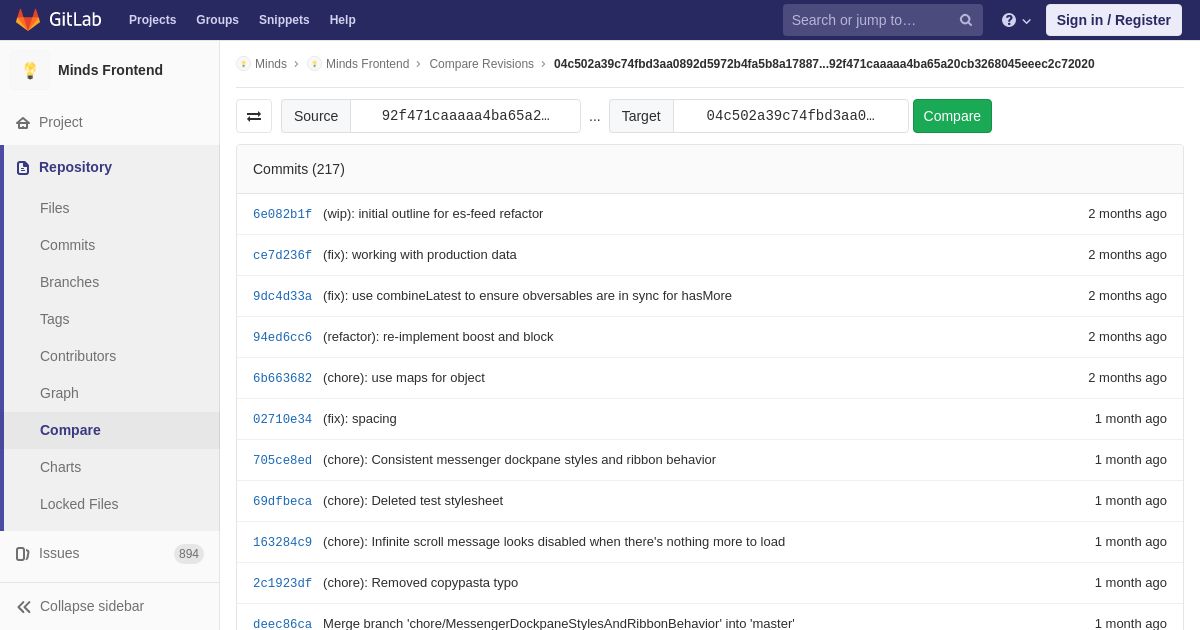
Task: Click the Project home icon in sidebar
Action: coord(23,123)
